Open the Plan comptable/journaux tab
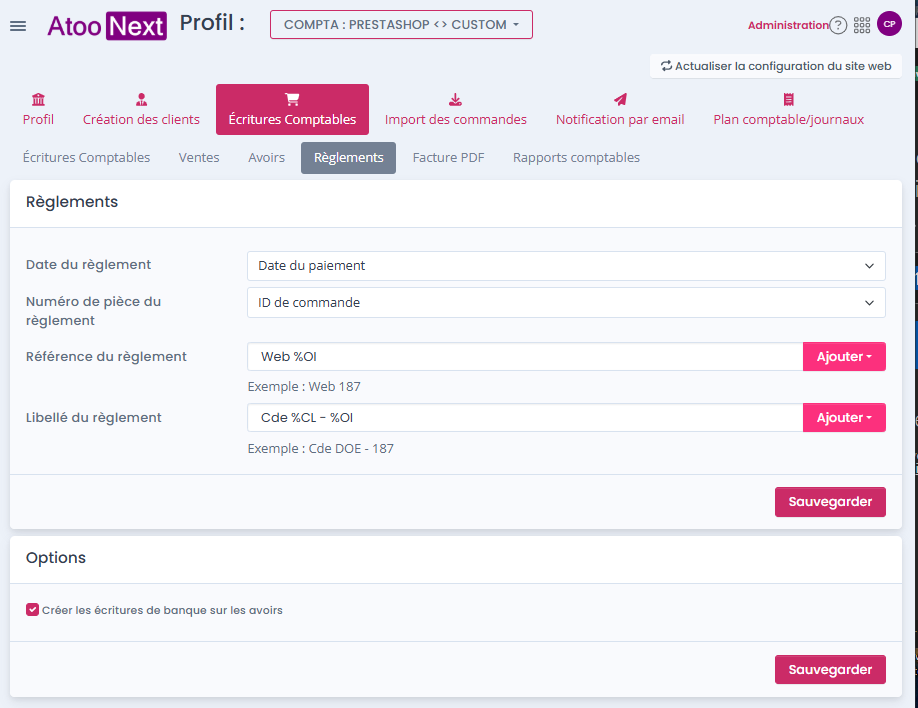Image resolution: width=918 pixels, height=708 pixels. (x=789, y=110)
